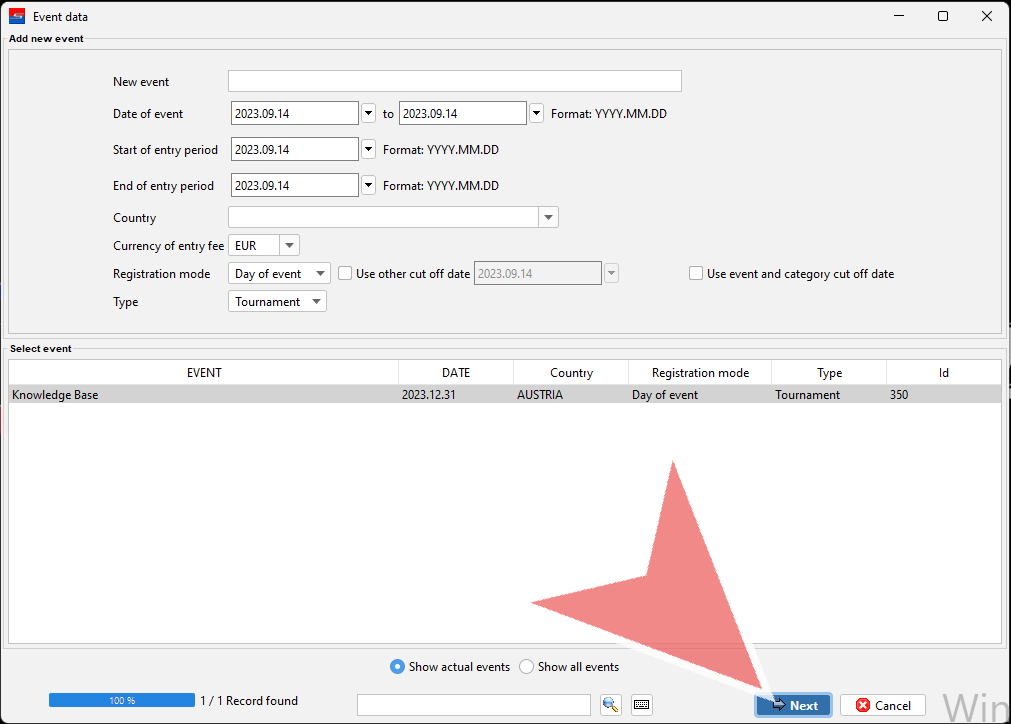
Task: Click the 100 % progress bar
Action: click(122, 701)
